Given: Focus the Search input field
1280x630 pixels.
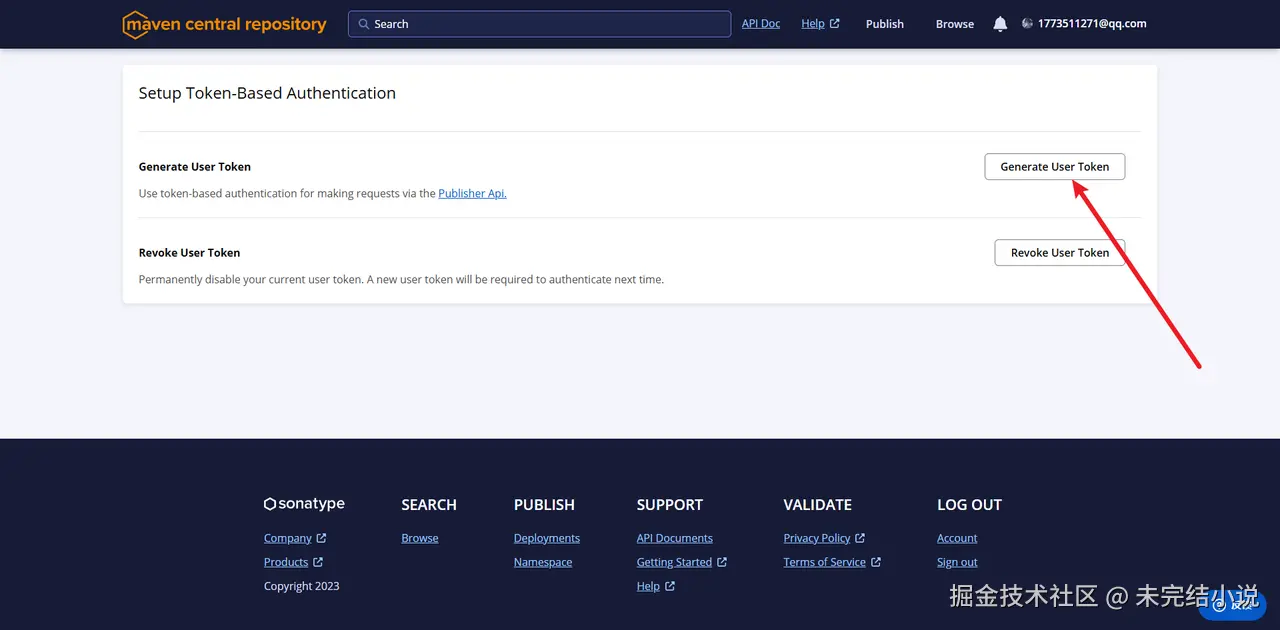Looking at the screenshot, I should tap(539, 24).
